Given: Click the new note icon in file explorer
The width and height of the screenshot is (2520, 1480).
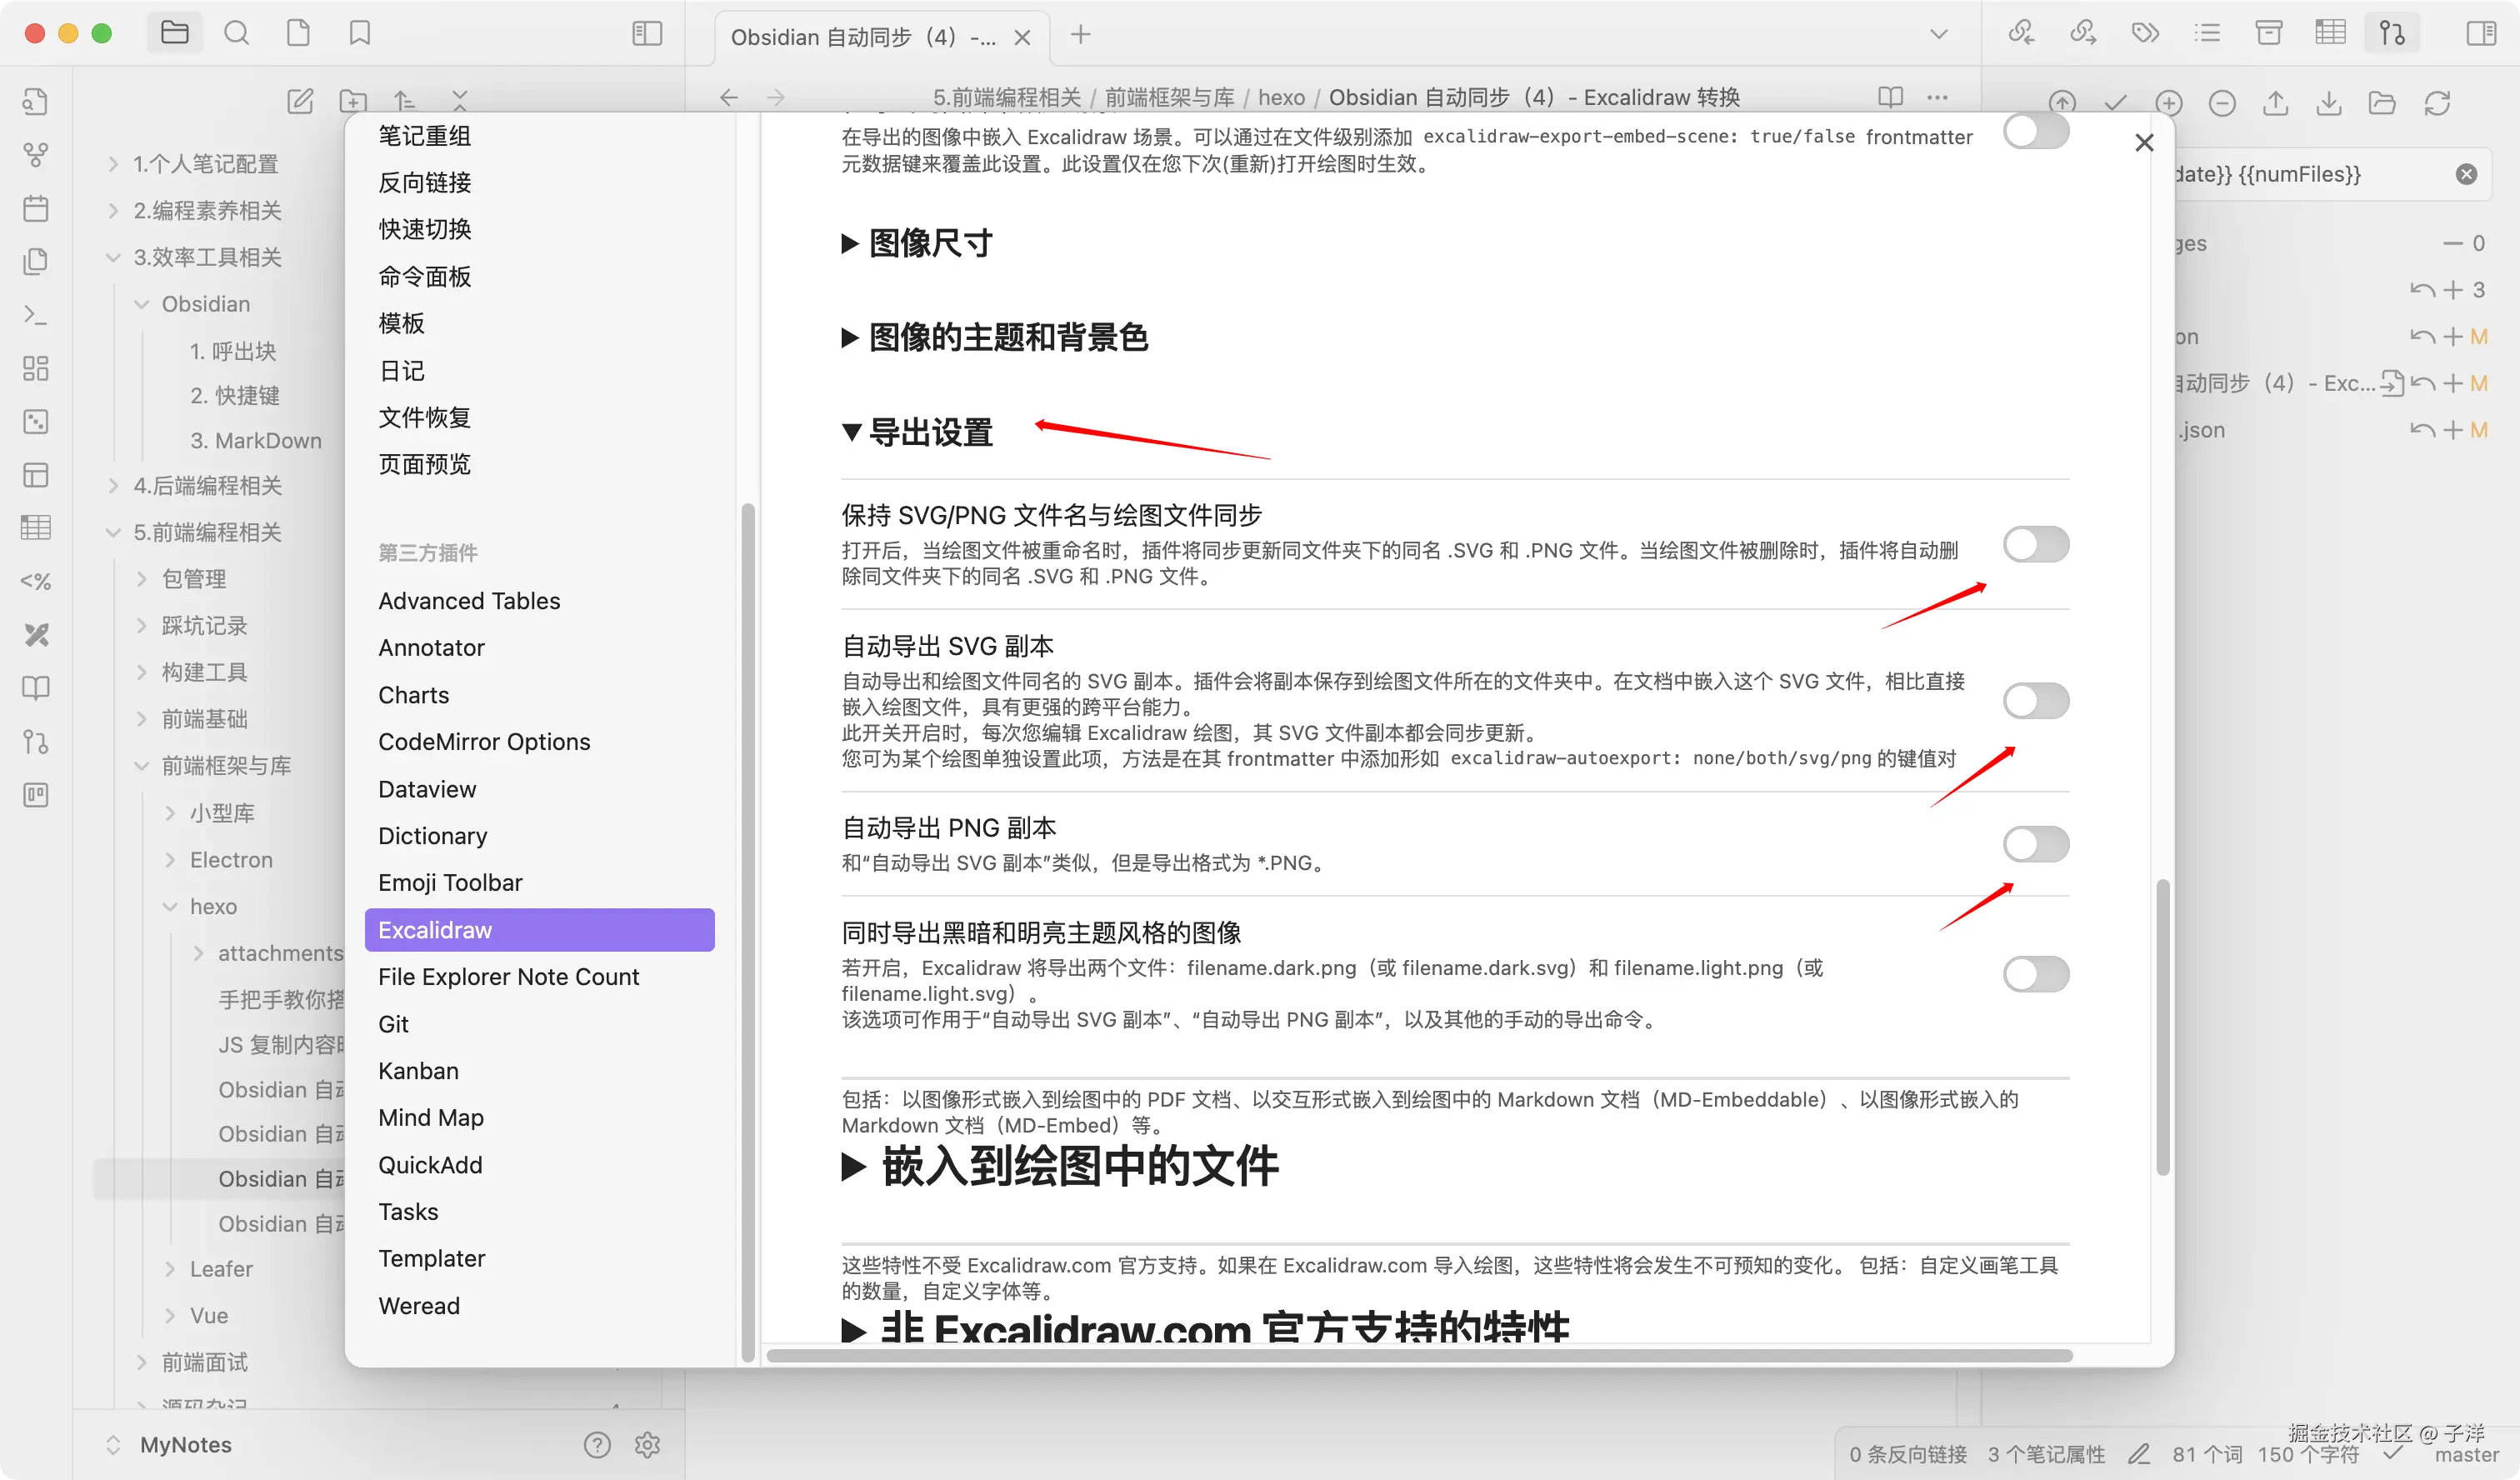Looking at the screenshot, I should 300,101.
